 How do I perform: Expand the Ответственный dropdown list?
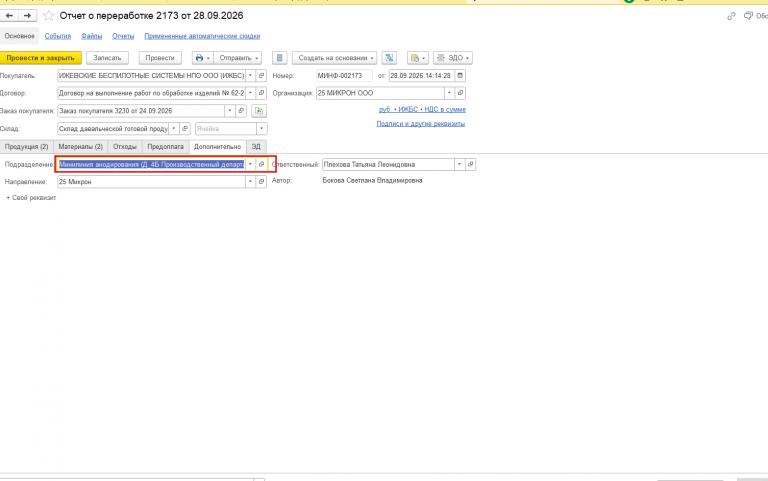pyautogui.click(x=459, y=165)
